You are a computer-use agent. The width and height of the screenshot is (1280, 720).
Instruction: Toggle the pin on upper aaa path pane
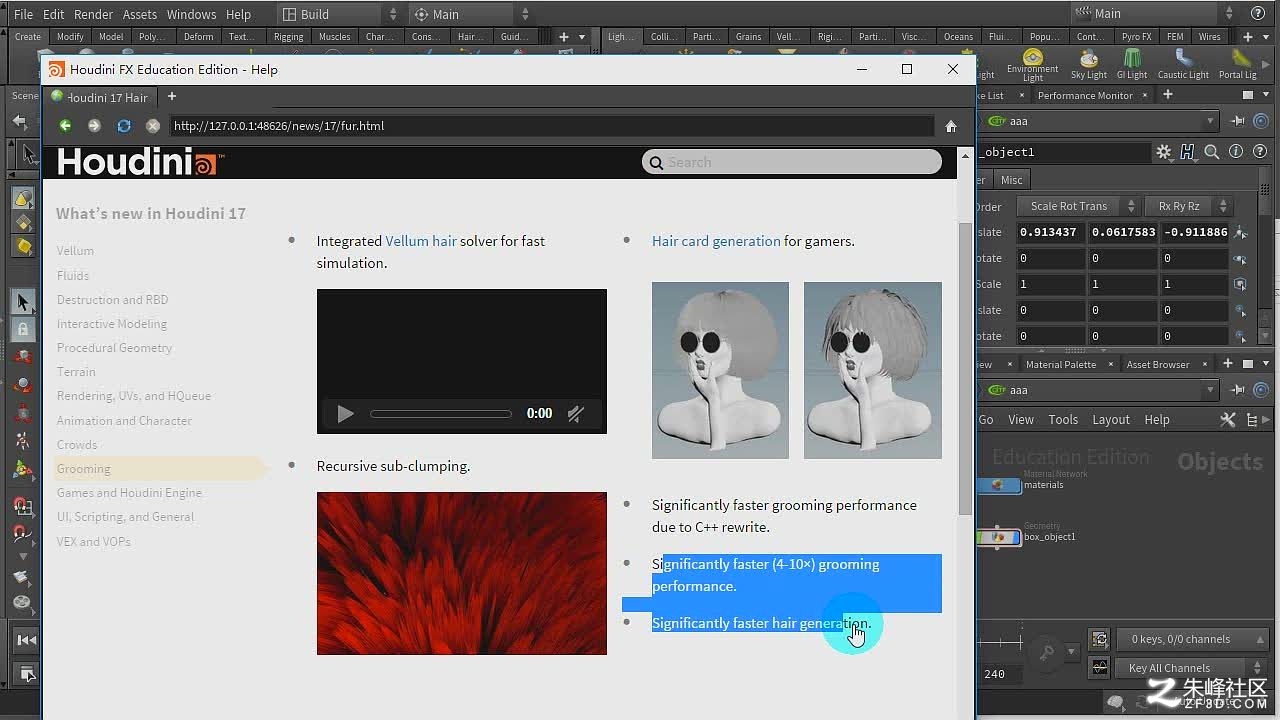1238,121
